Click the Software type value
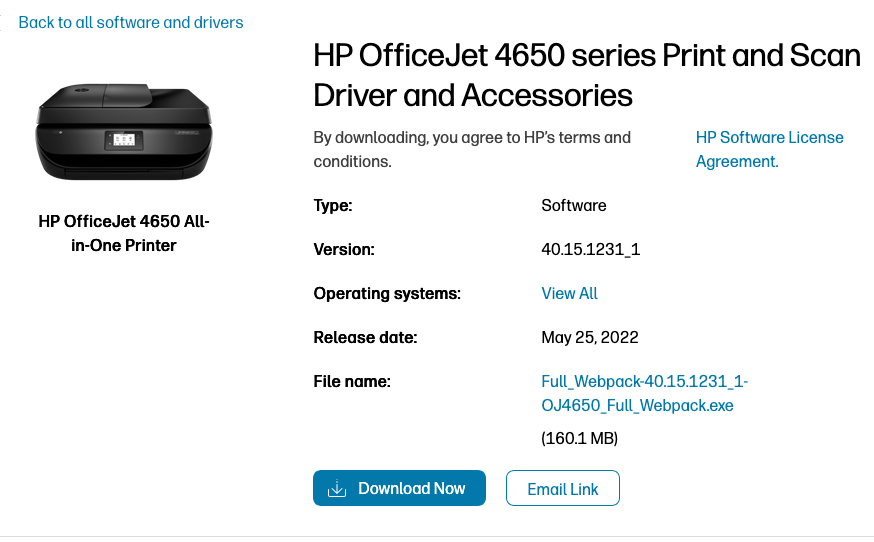This screenshot has height=542, width=874. 574,205
